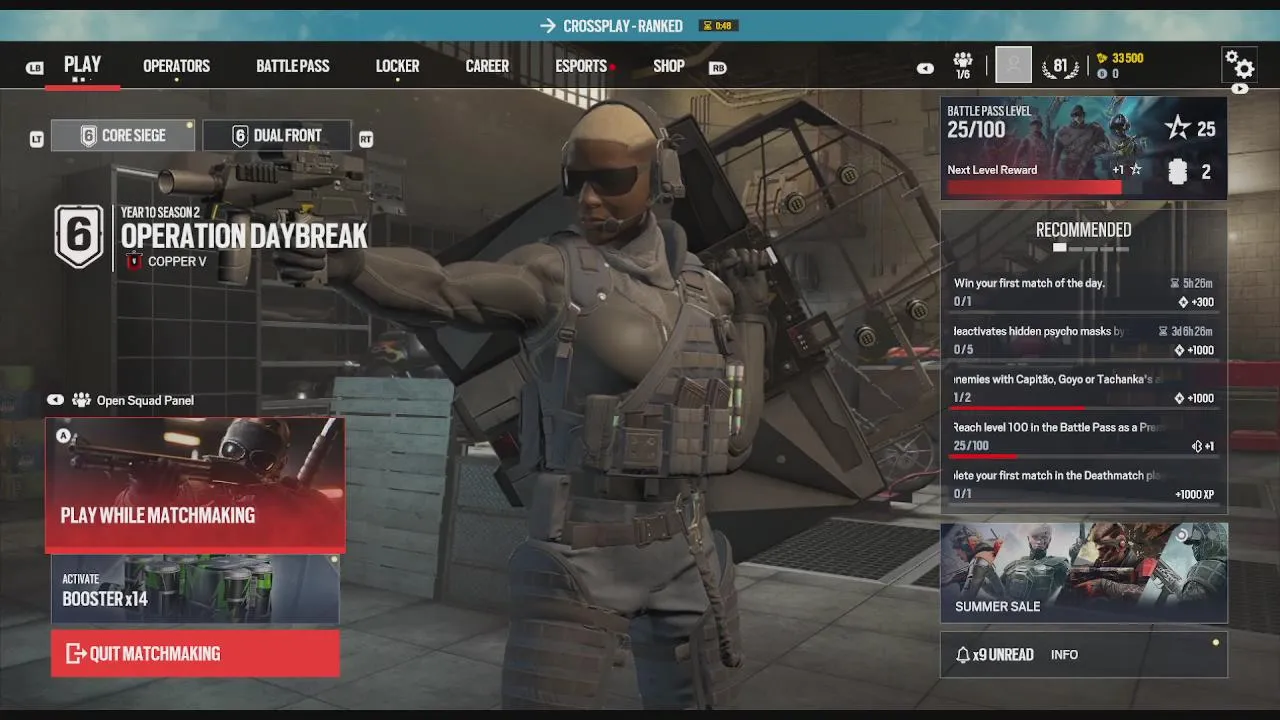
Task: Click the exit icon on Quit Matchmaking
Action: point(75,654)
